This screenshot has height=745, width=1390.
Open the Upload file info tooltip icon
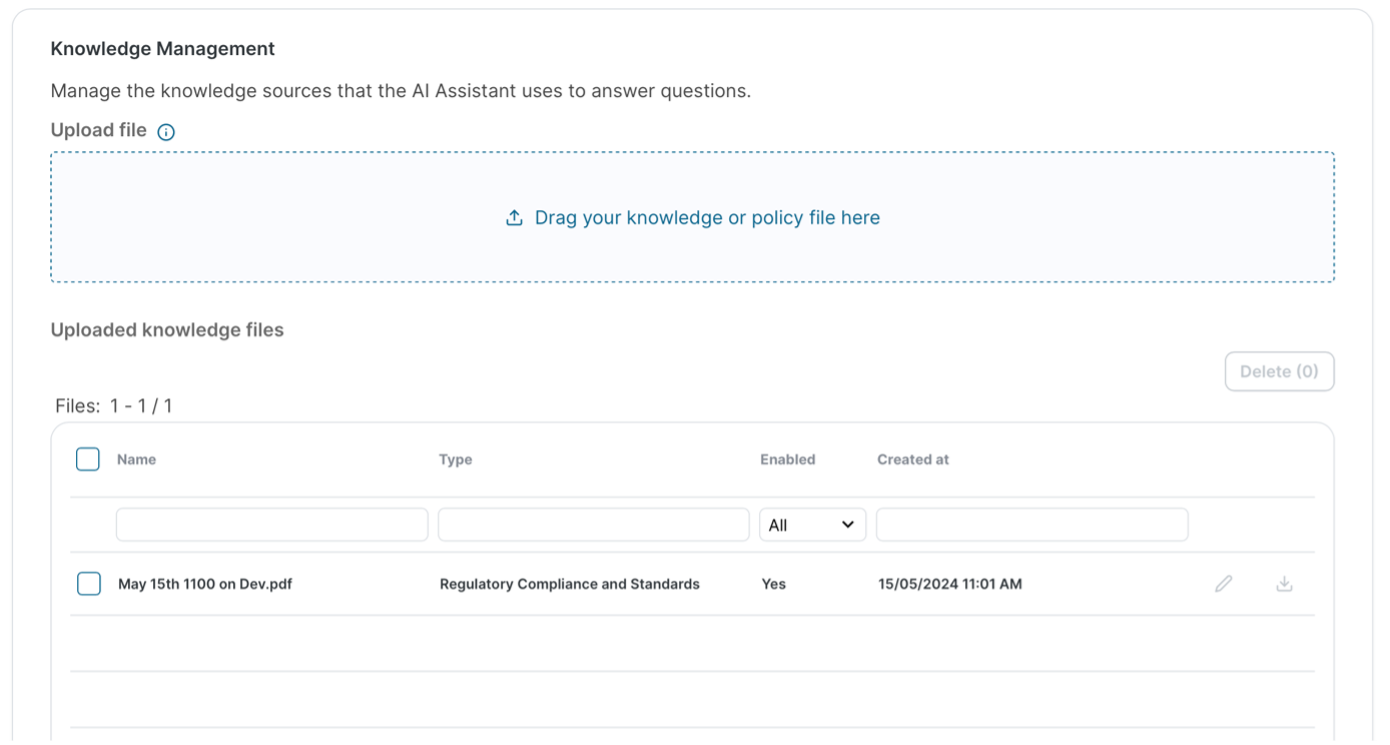pyautogui.click(x=166, y=130)
